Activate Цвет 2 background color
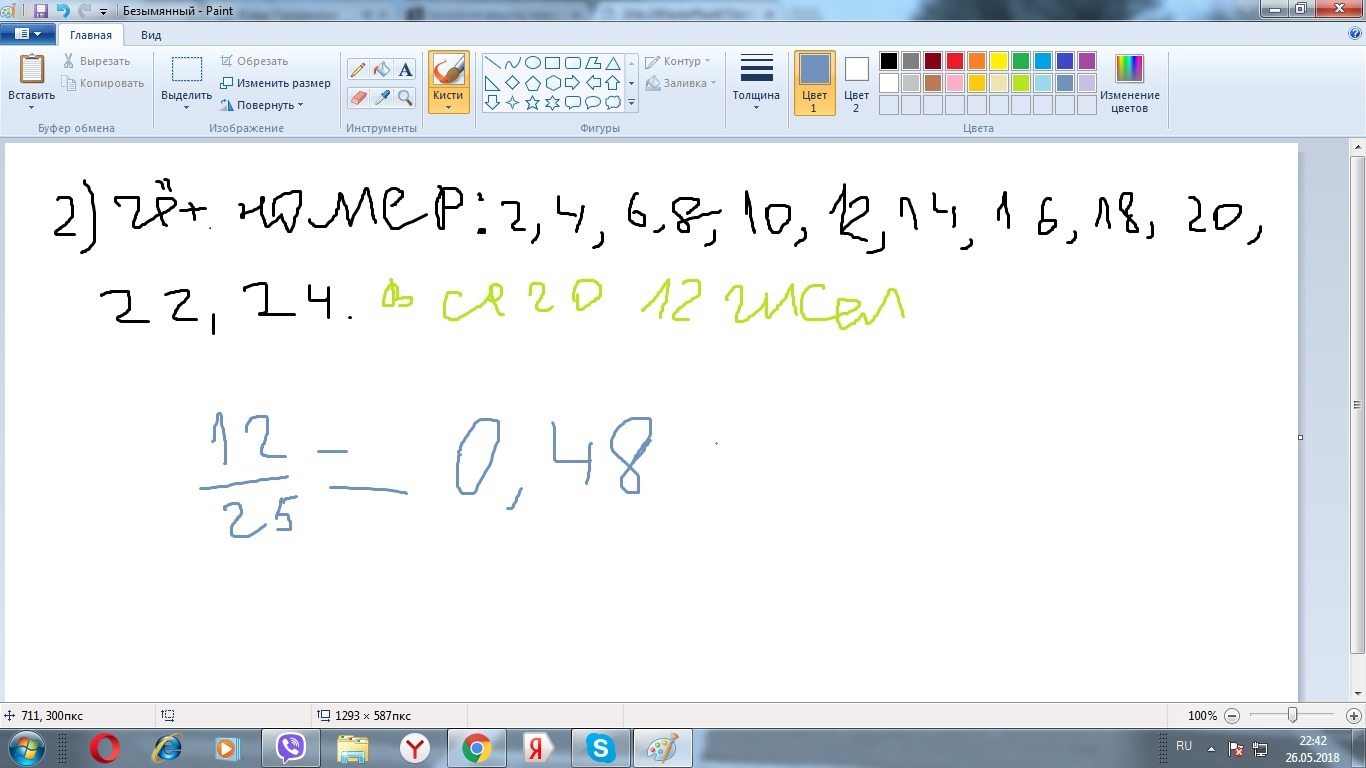 point(857,83)
